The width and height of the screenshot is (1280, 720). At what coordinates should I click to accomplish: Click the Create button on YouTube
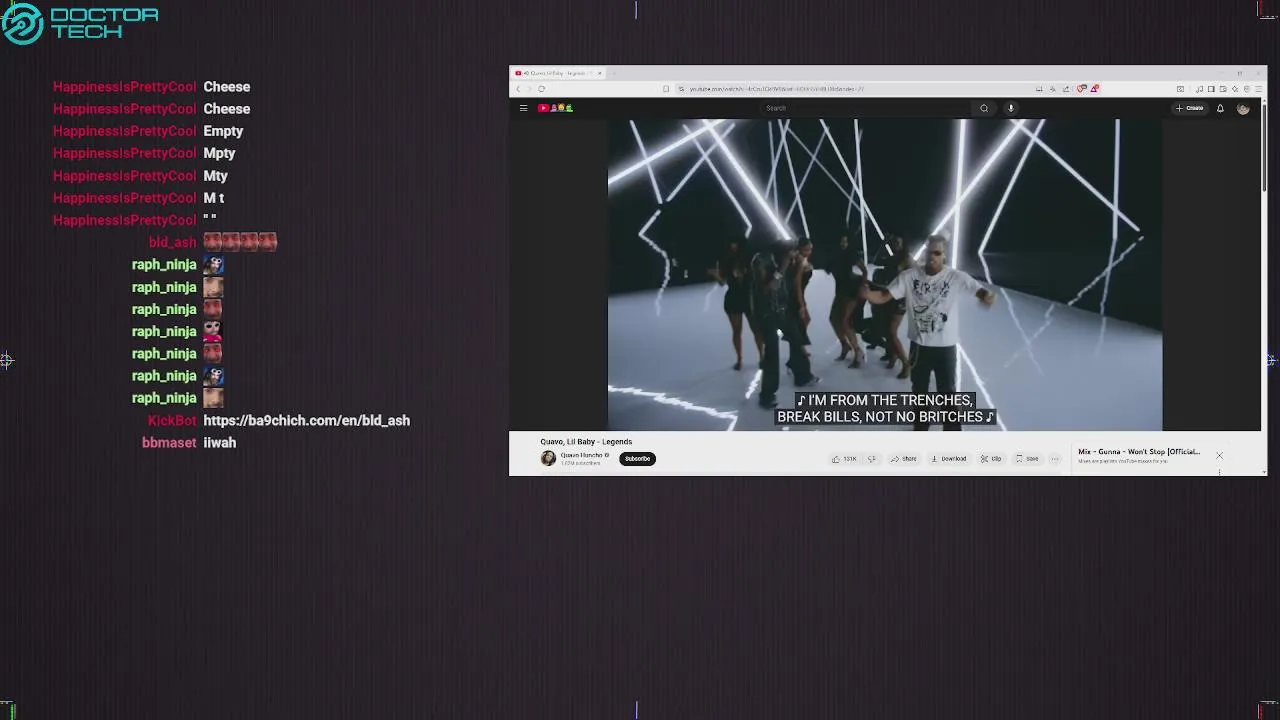tap(1190, 108)
